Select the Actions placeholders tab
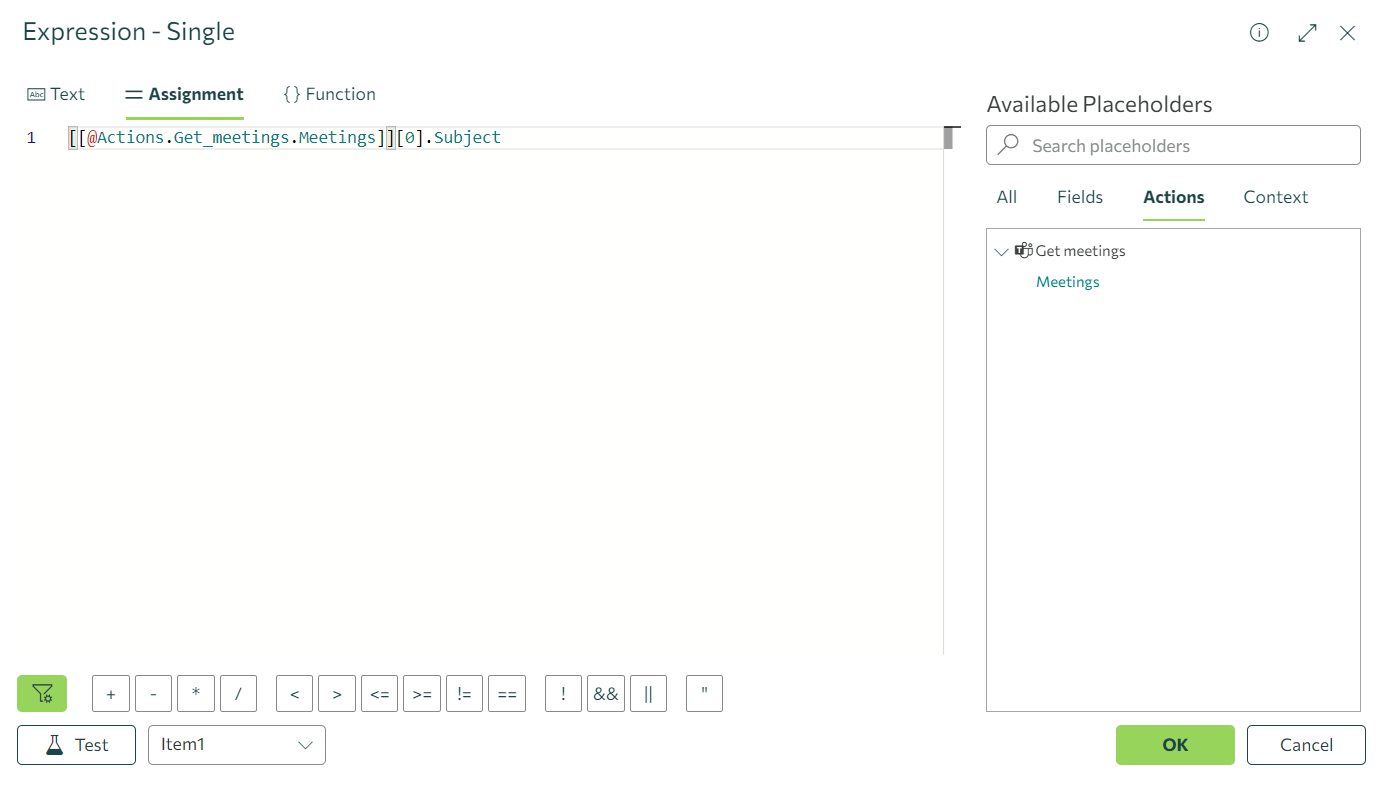The width and height of the screenshot is (1379, 786). pos(1174,197)
